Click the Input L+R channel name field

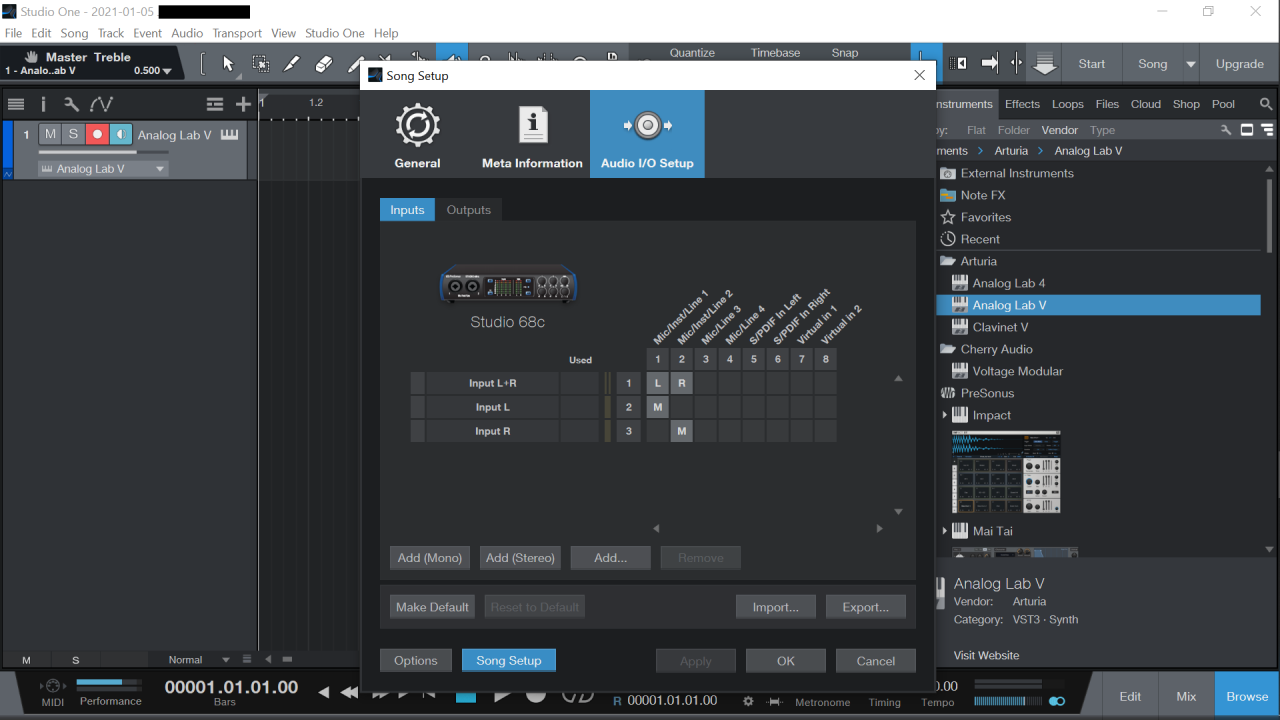492,383
